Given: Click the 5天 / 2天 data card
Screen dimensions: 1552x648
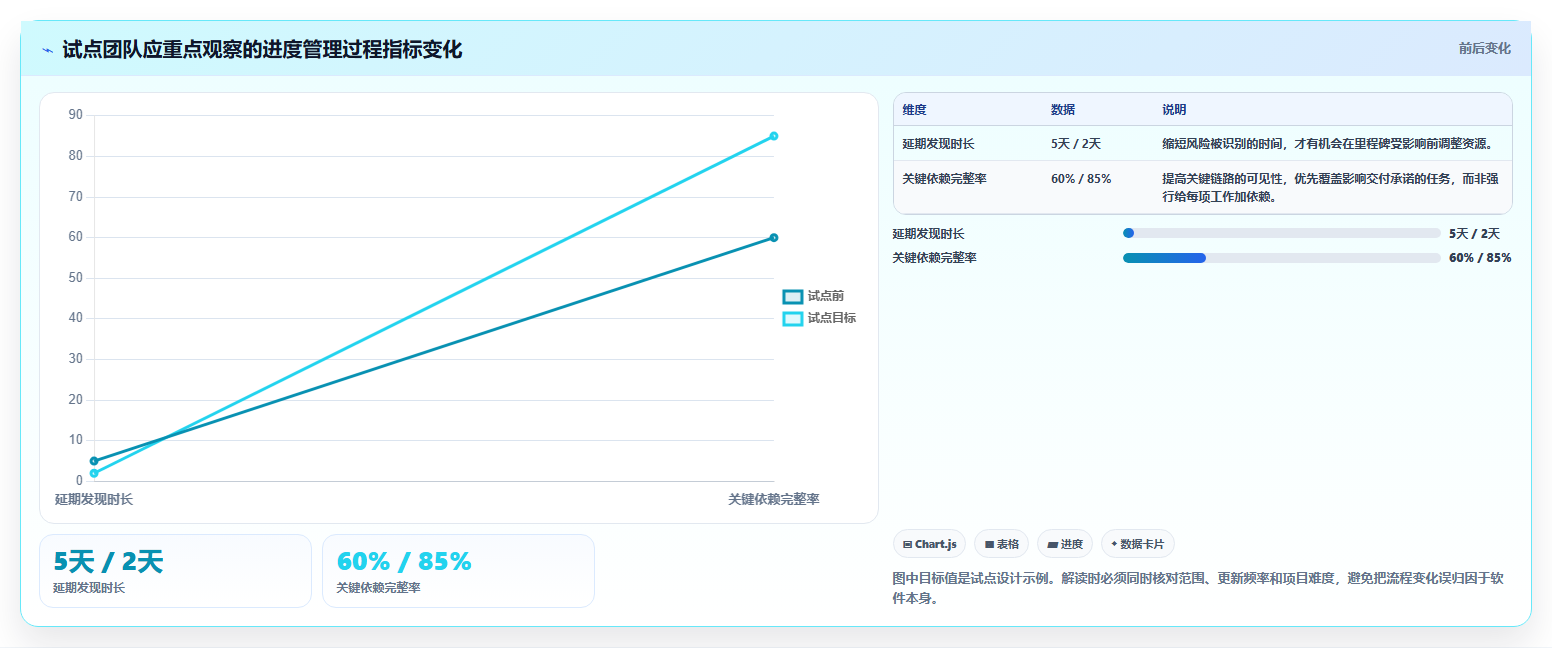Looking at the screenshot, I should 175,571.
